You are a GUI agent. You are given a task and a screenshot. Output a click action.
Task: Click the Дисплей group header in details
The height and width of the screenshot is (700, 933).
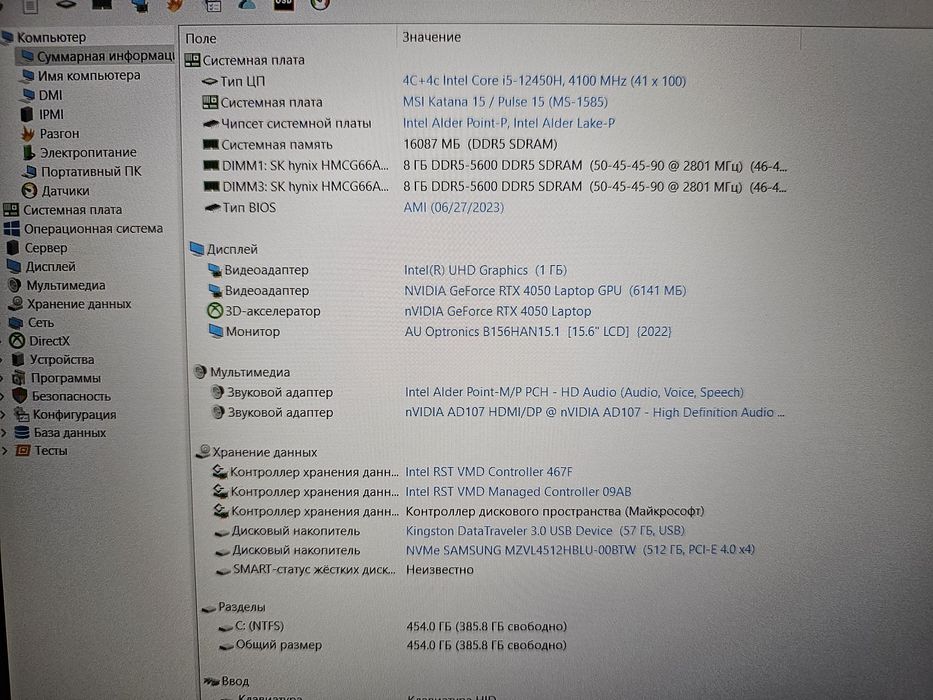(224, 249)
